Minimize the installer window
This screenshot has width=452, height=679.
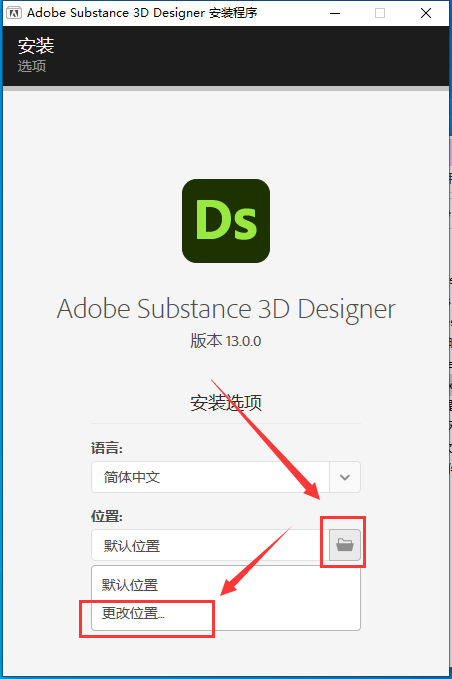335,13
